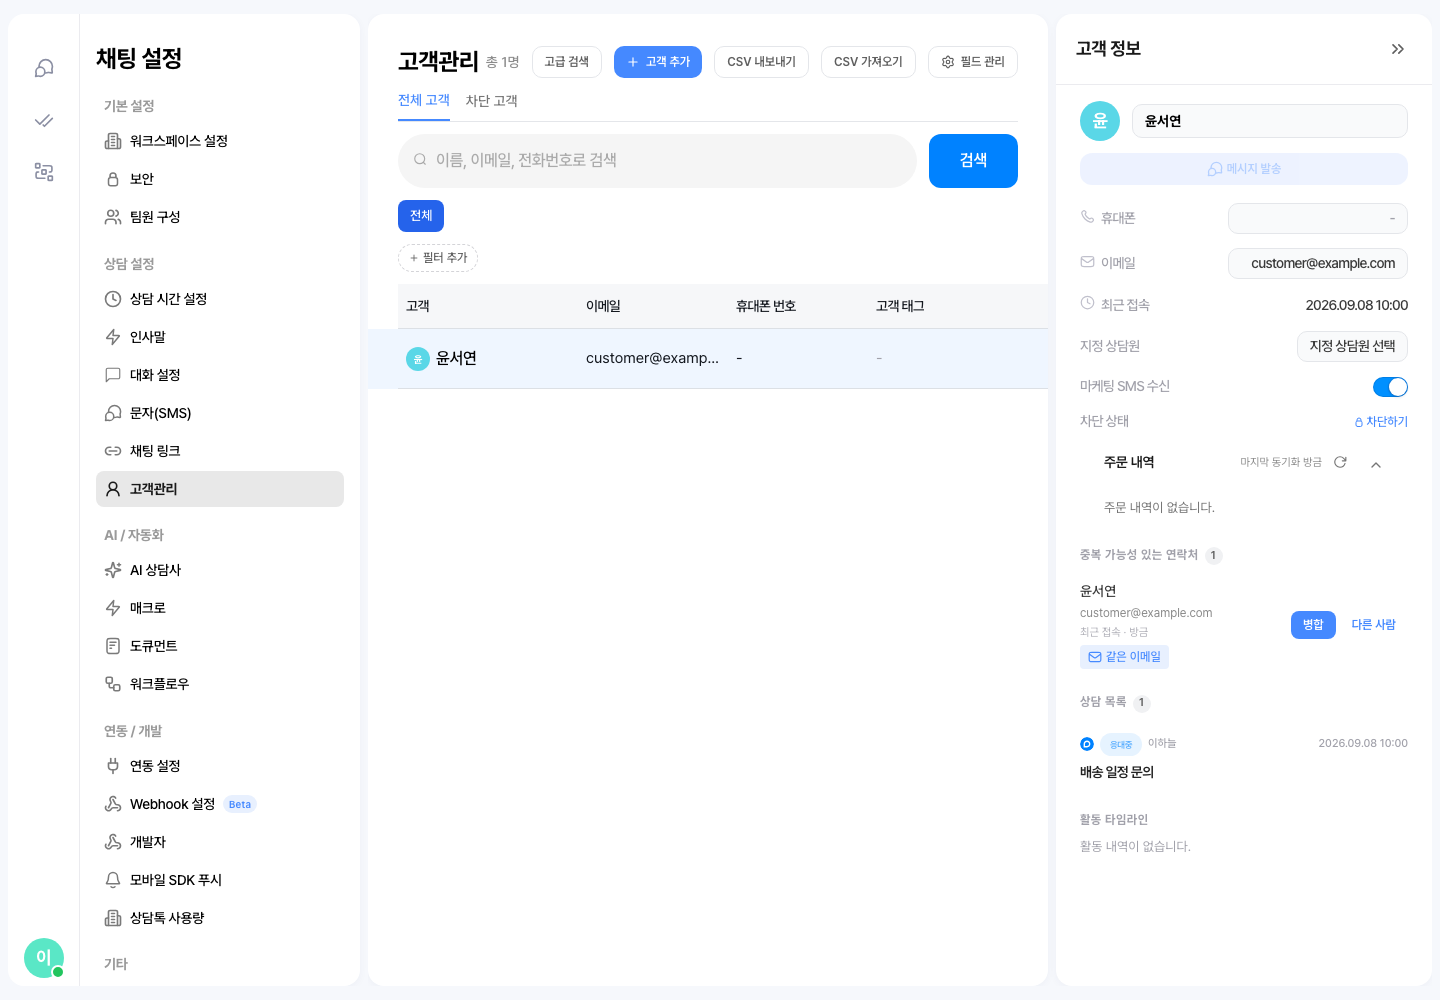Click the double-check completed icon in left rail

[x=44, y=120]
